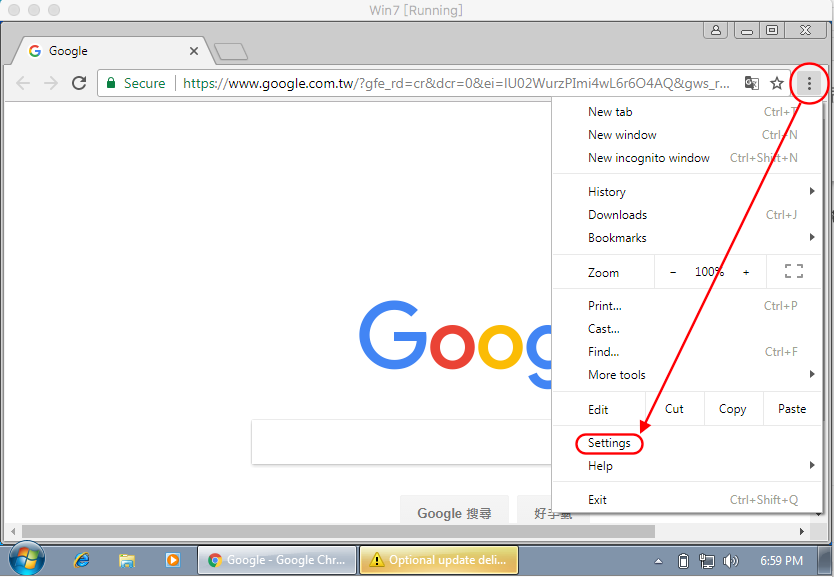Viewport: 834px width, 577px height.
Task: Click the battery icon in system tray
Action: pos(683,561)
